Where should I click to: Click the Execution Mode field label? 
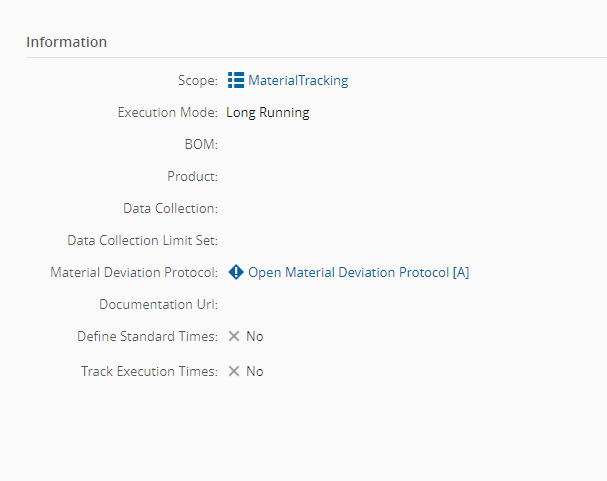[x=167, y=112]
